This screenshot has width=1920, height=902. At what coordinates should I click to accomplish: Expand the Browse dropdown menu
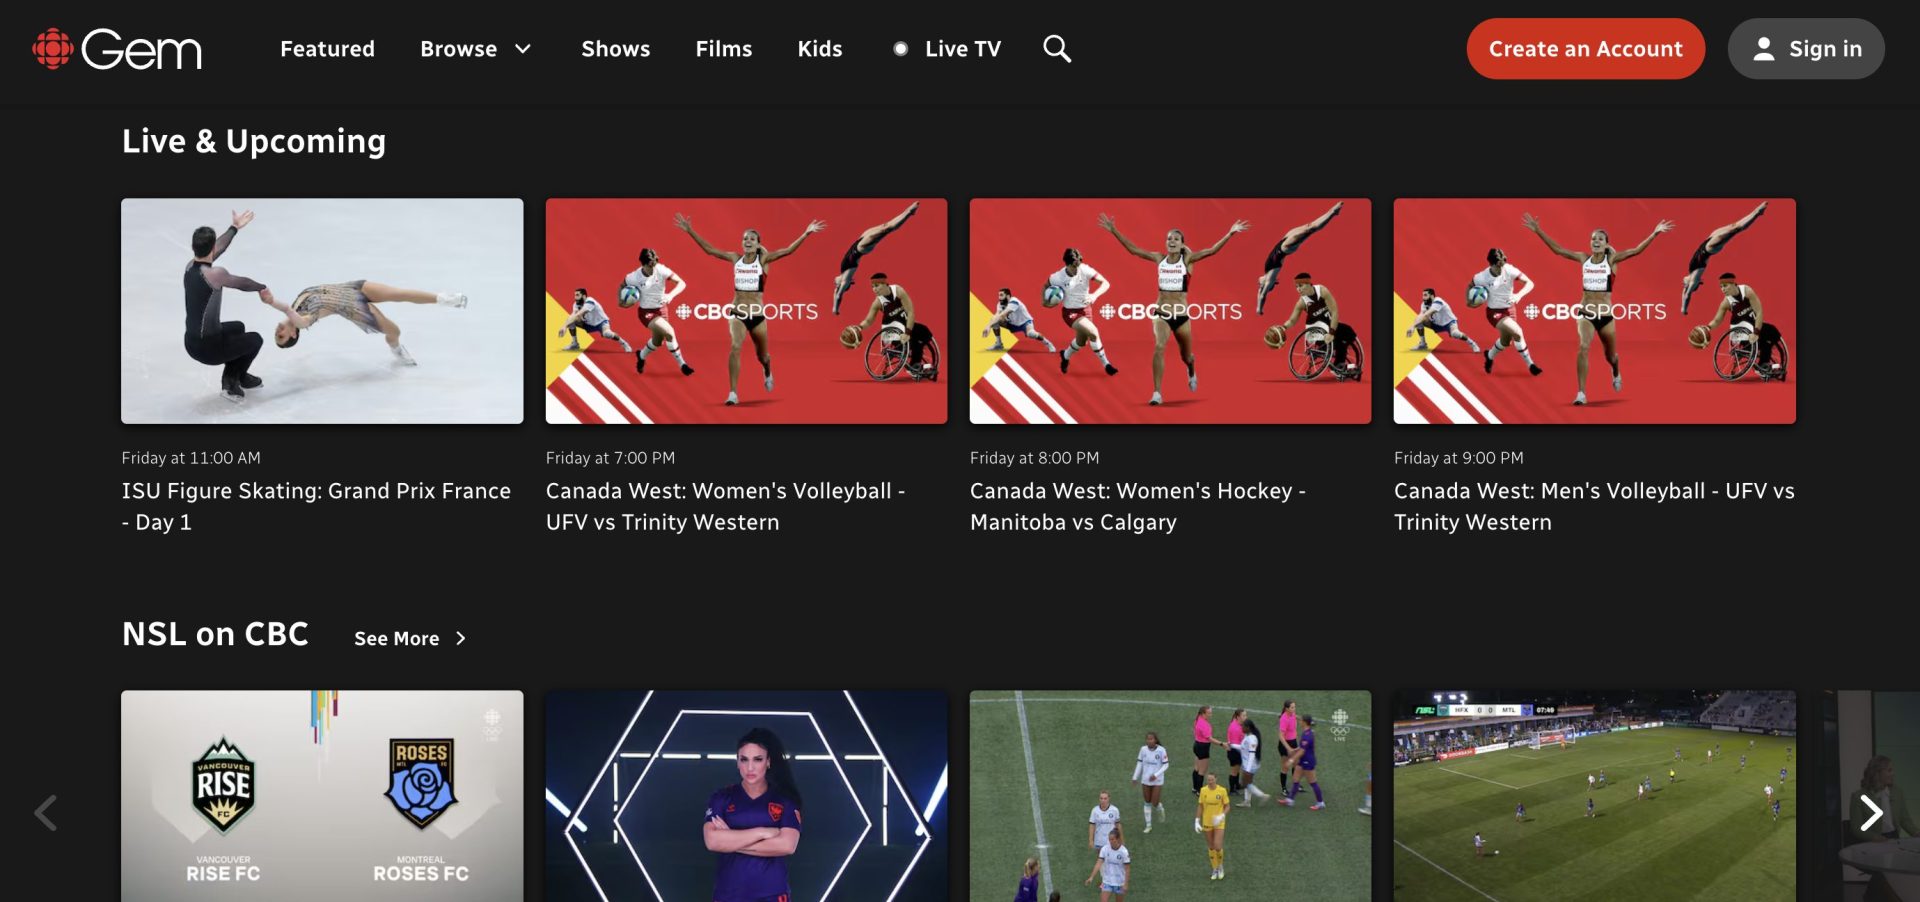click(459, 48)
